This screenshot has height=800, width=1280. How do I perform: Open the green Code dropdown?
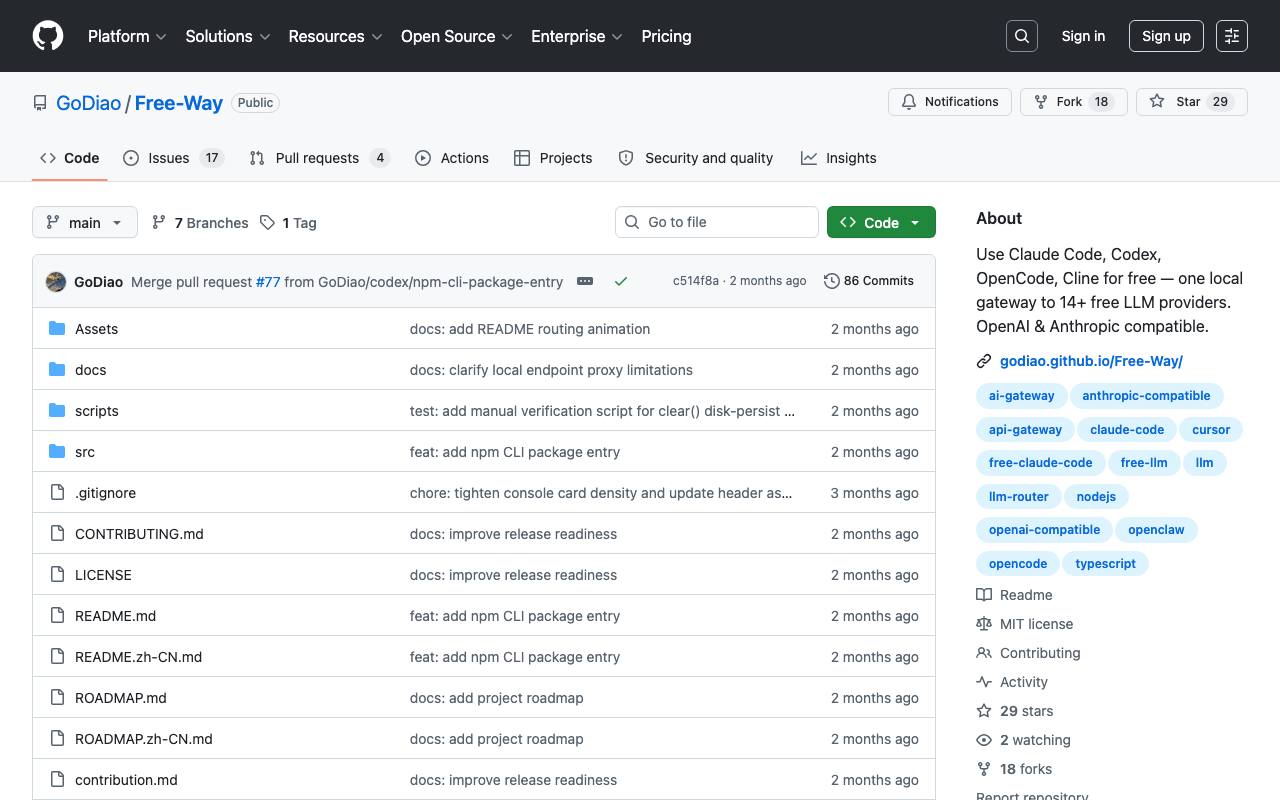coord(881,222)
